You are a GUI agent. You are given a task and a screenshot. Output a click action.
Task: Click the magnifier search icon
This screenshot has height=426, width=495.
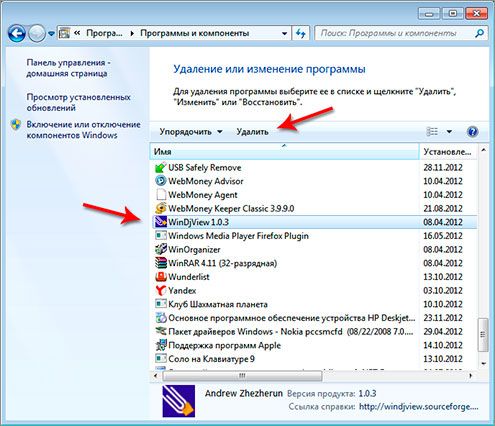pos(480,33)
